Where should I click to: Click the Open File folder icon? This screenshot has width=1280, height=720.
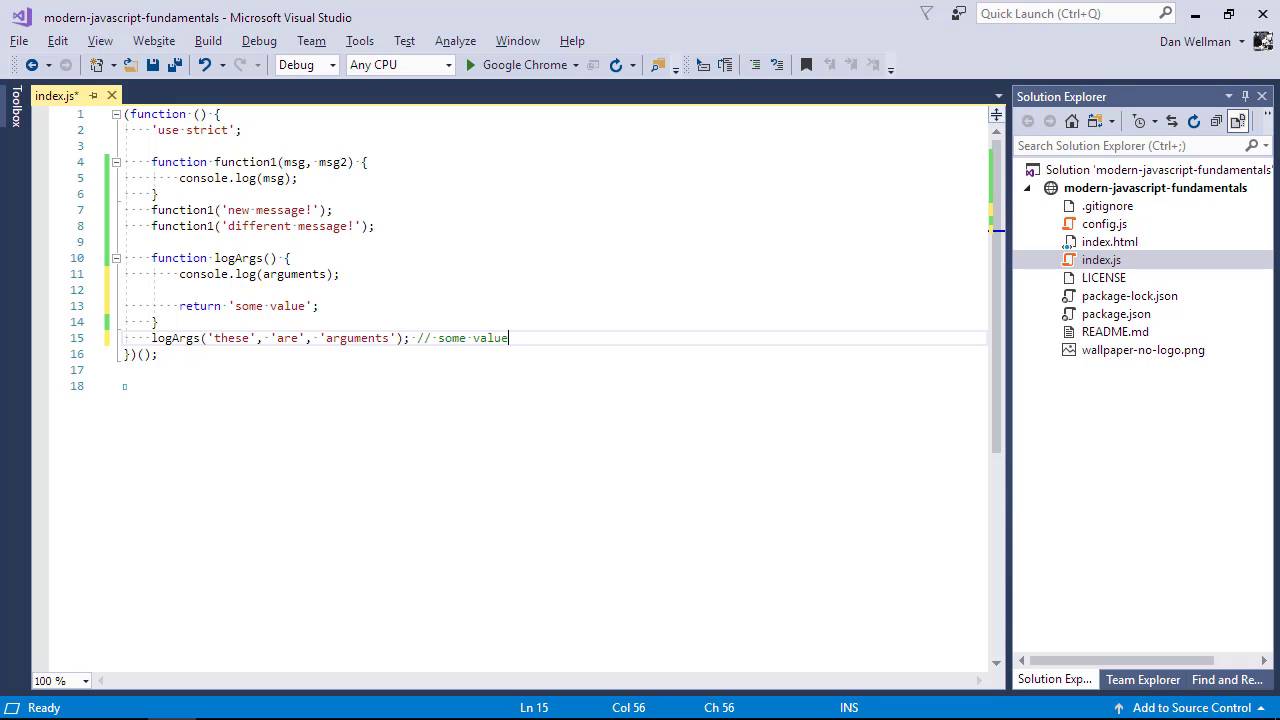(x=131, y=65)
